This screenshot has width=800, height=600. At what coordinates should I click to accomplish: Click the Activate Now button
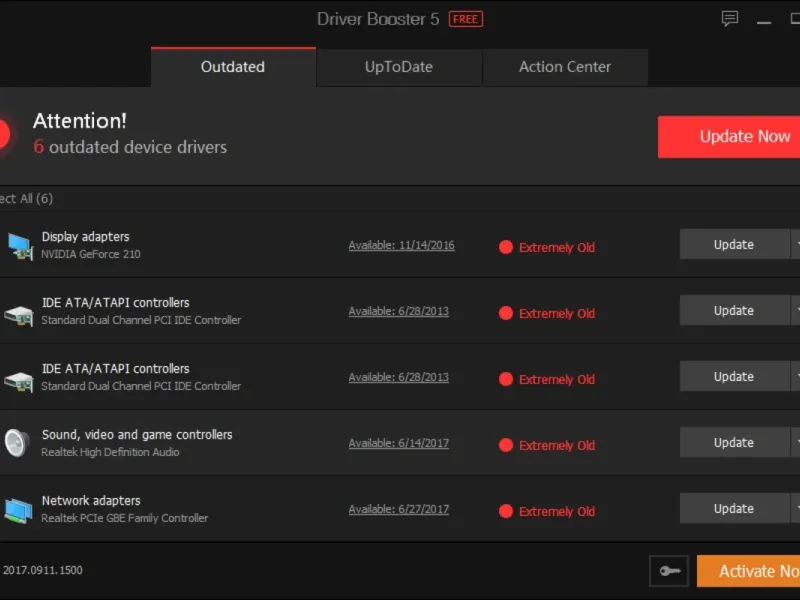point(748,571)
